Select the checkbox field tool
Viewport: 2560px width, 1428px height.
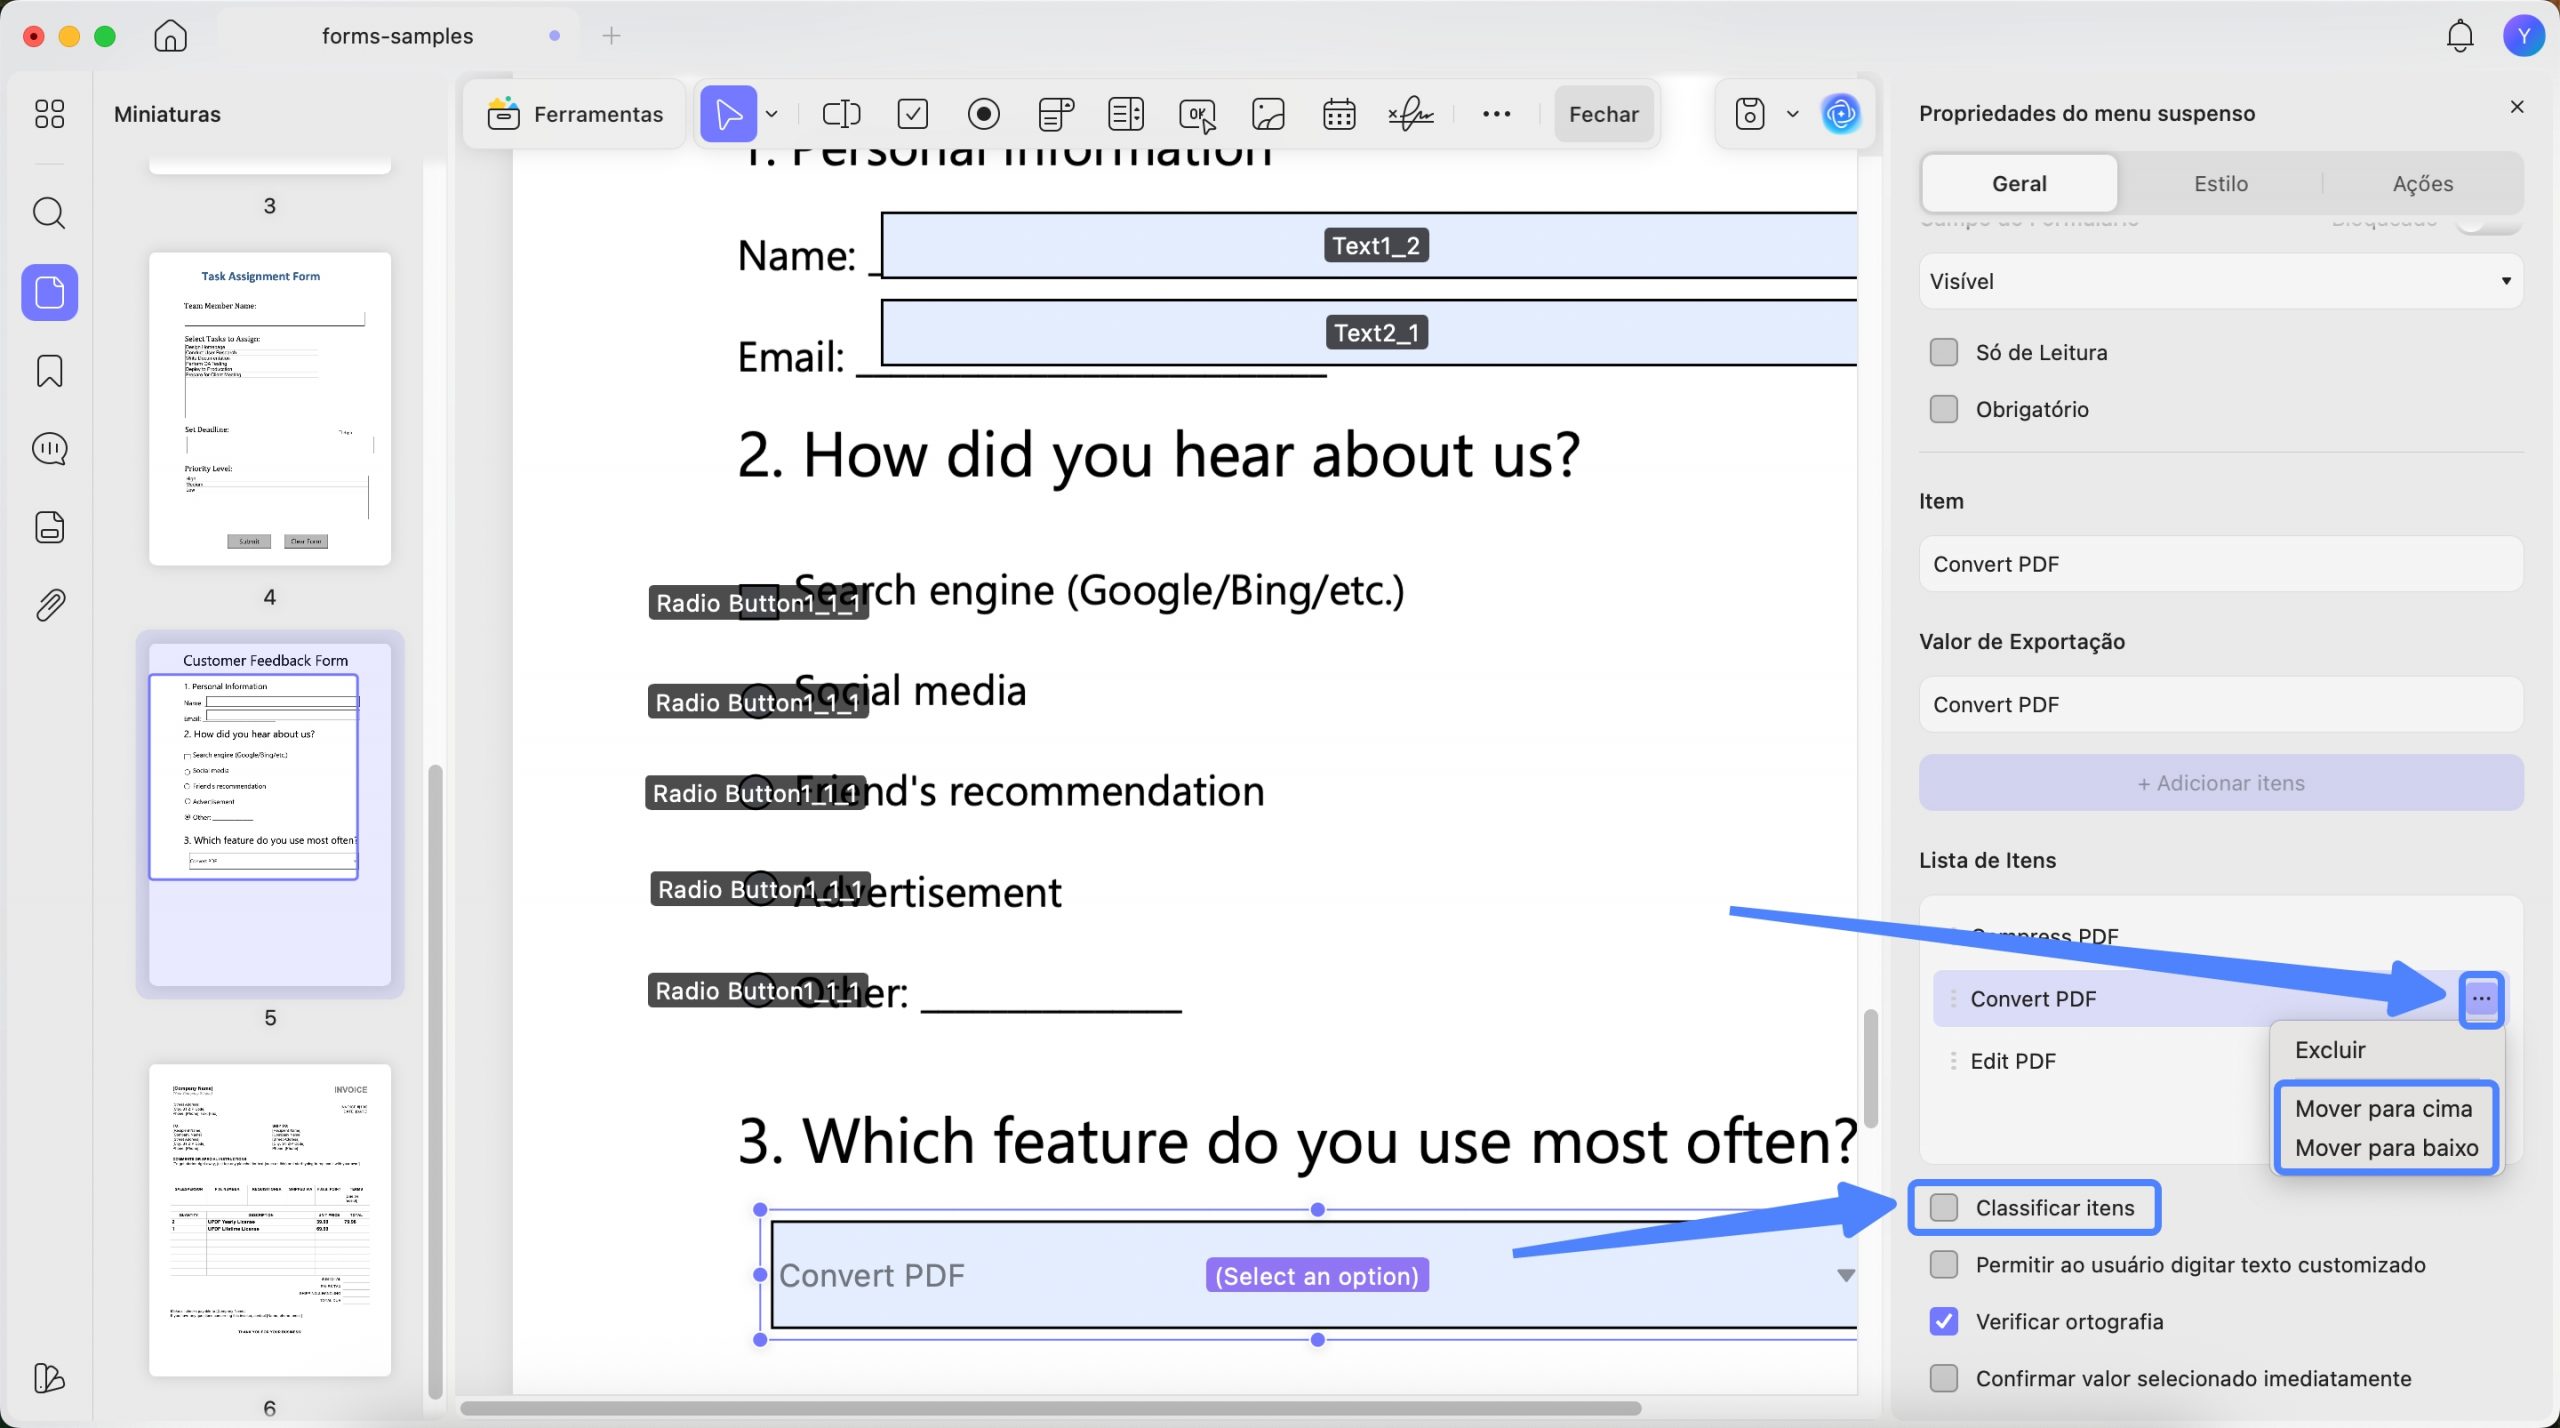[913, 114]
